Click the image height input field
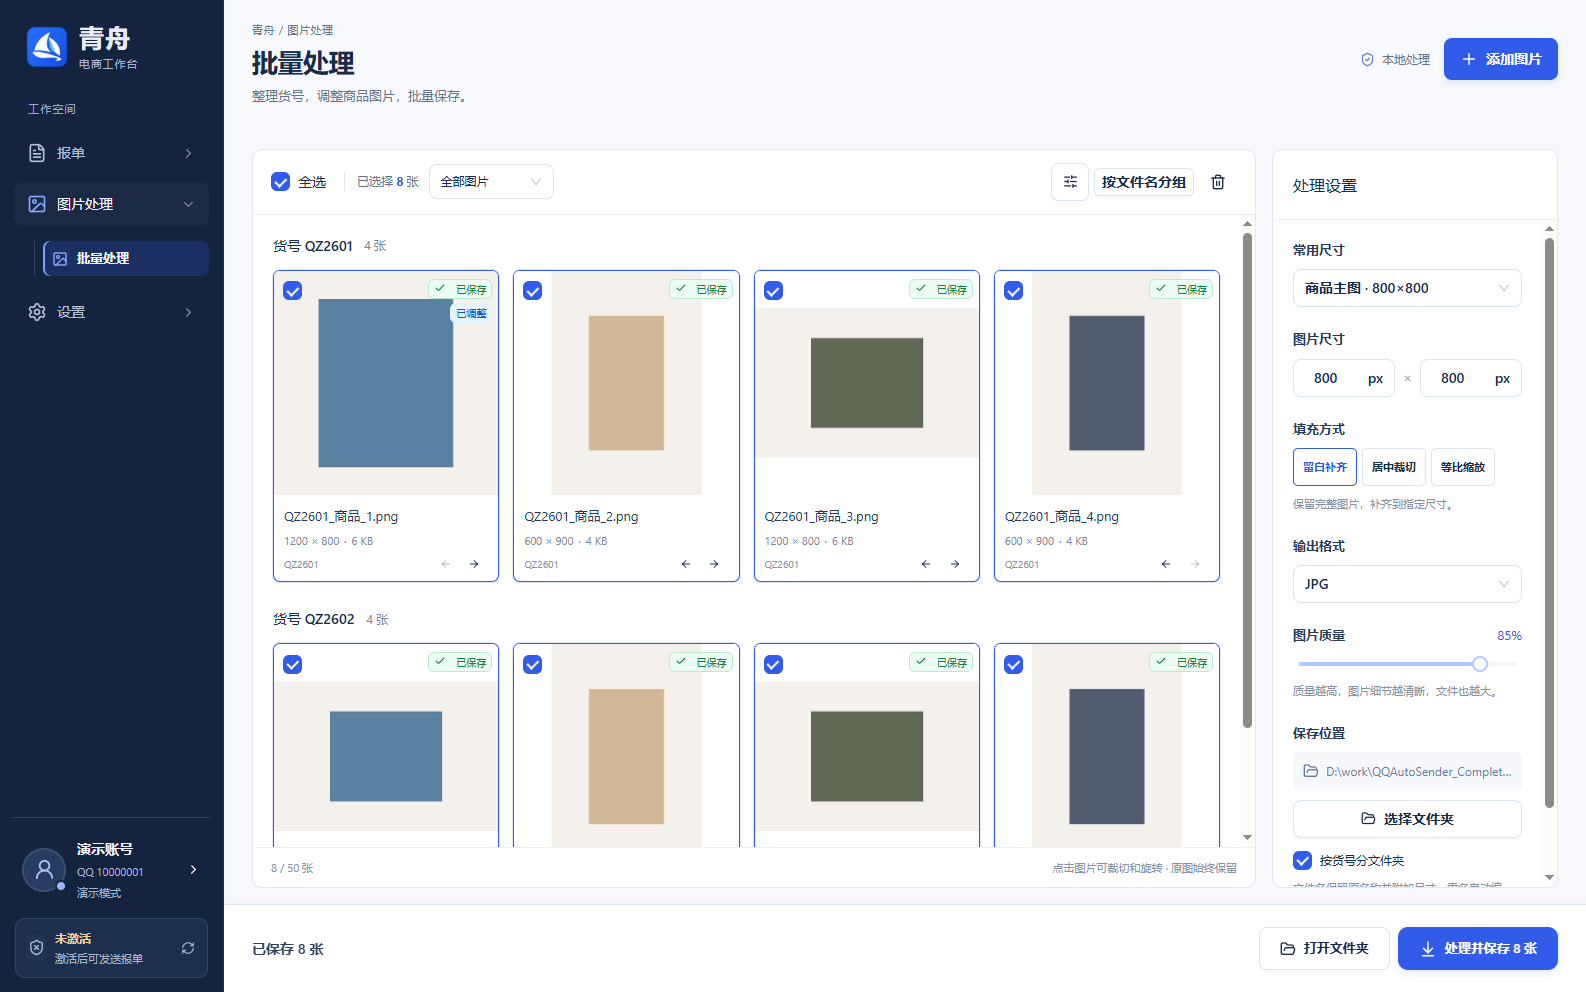The width and height of the screenshot is (1586, 992). 1471,378
